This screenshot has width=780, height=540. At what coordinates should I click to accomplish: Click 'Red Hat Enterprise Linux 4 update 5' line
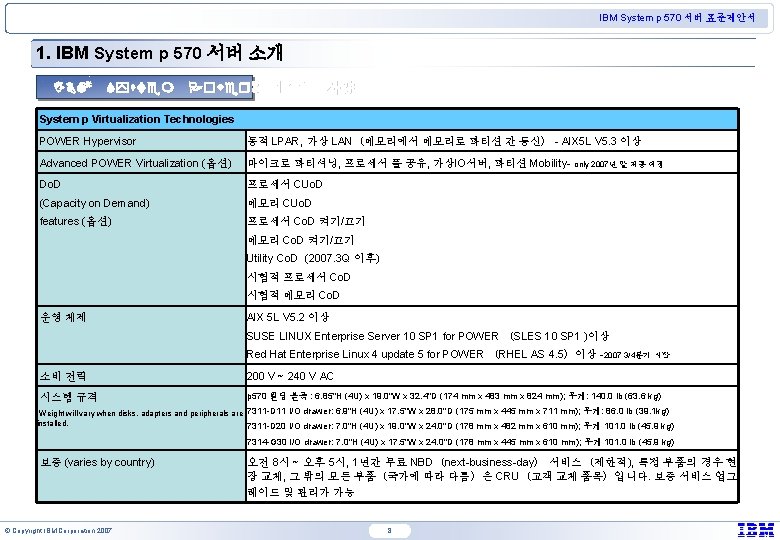458,355
